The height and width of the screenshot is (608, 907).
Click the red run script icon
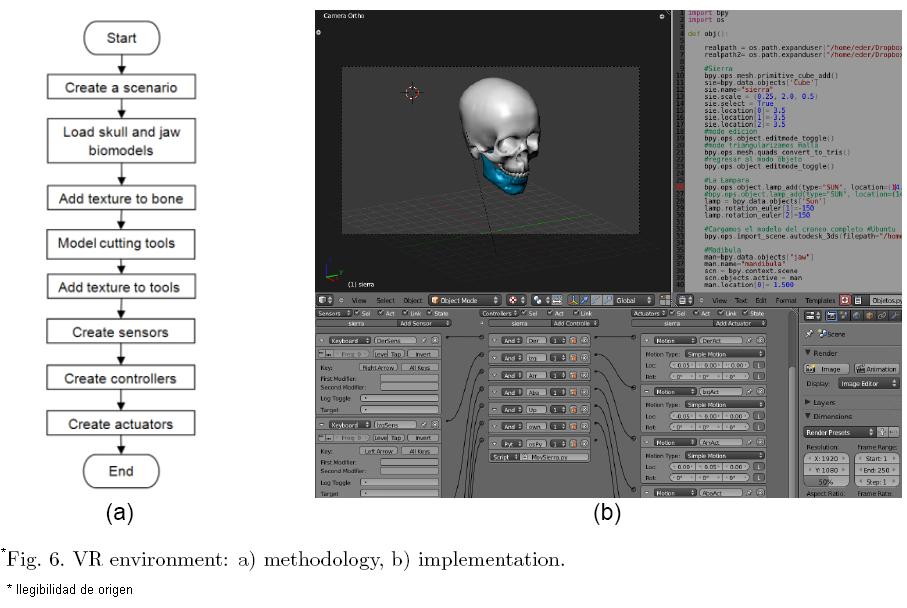click(844, 299)
